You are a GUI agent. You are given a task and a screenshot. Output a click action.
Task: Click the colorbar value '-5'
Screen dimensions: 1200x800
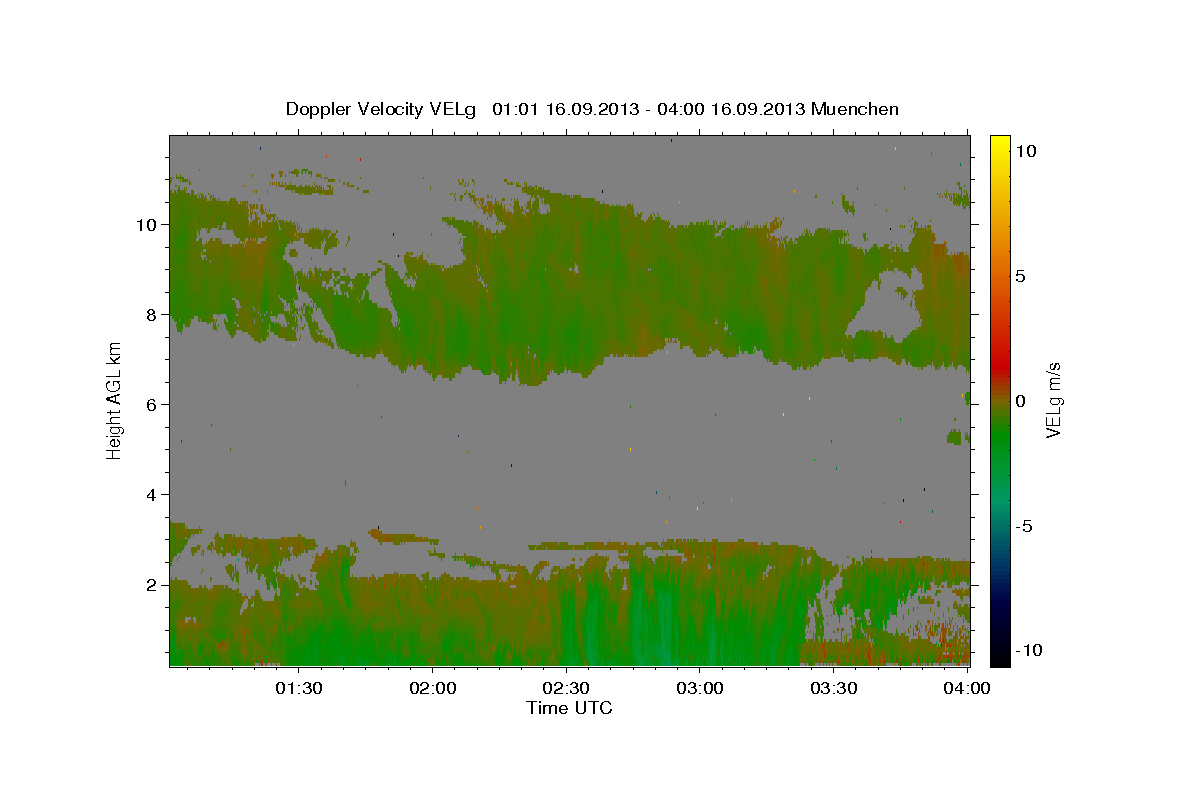point(1023,526)
